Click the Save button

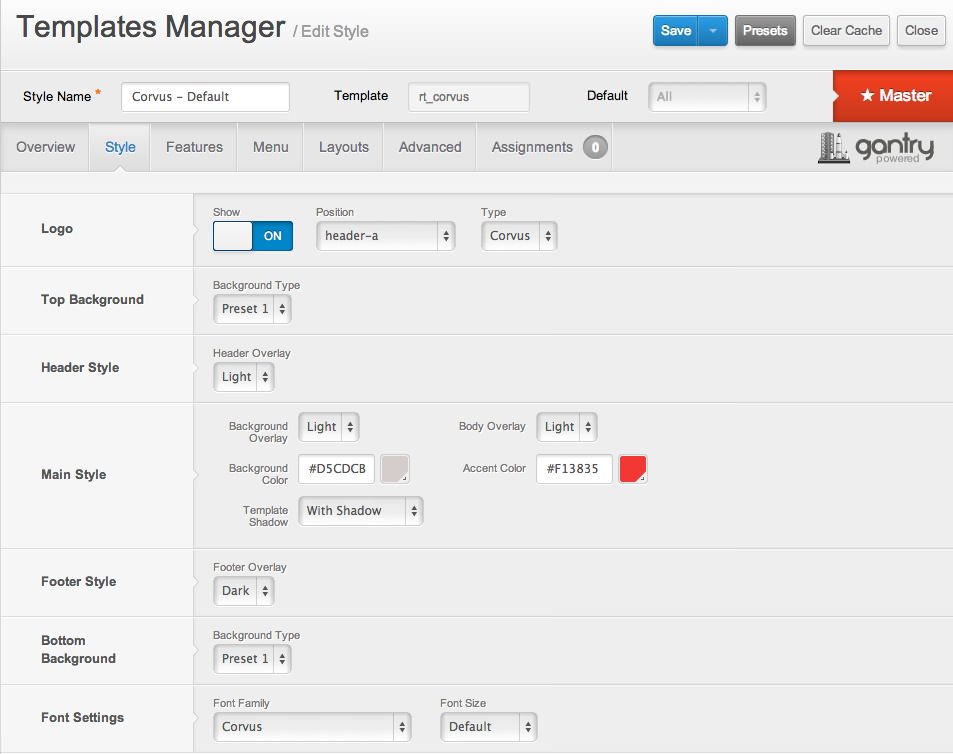(676, 30)
